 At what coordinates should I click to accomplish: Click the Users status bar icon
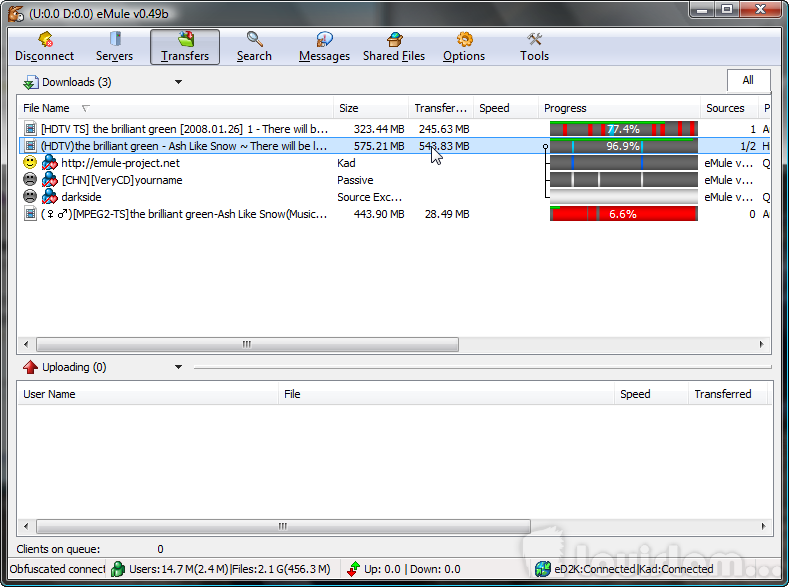click(118, 569)
